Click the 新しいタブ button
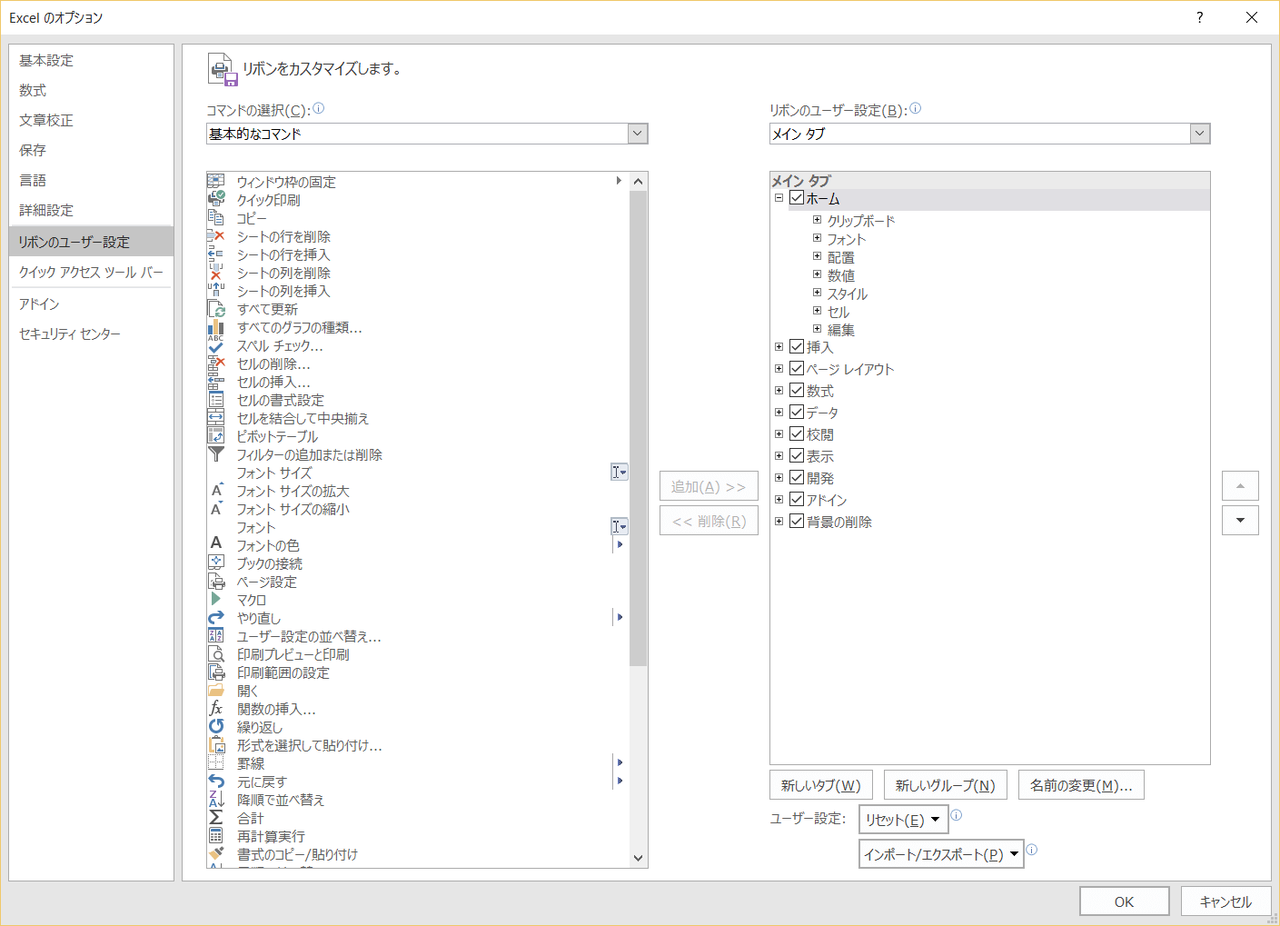 click(822, 785)
